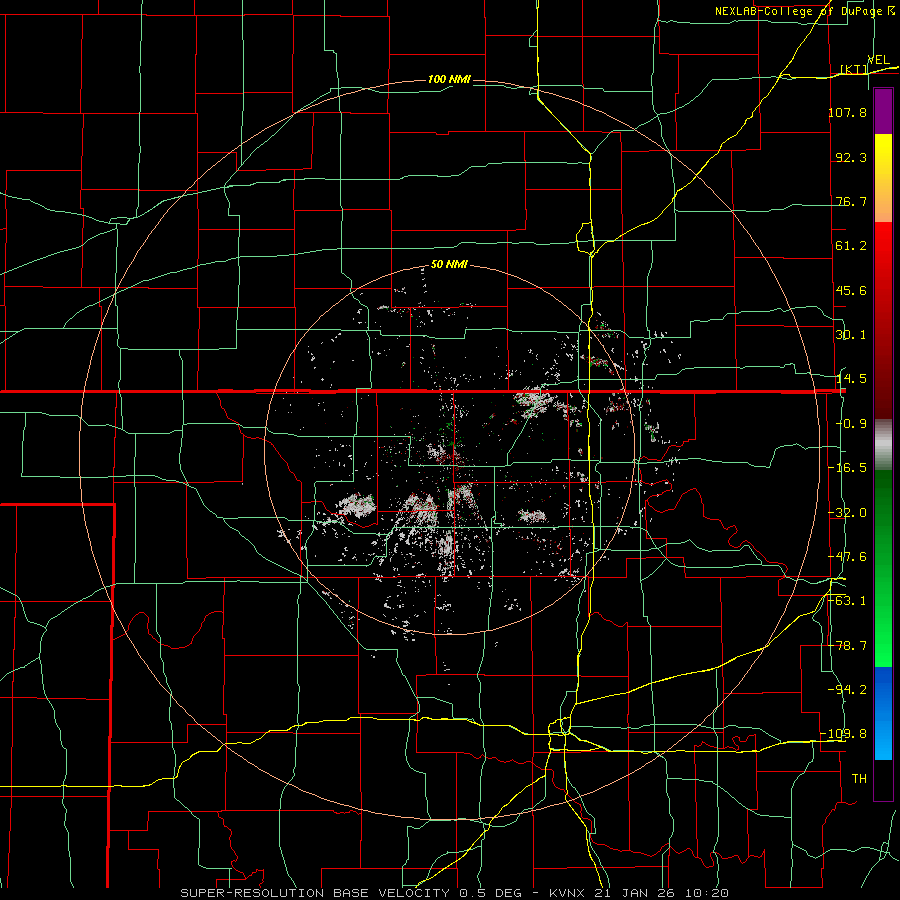Click the "-78.7" scale value
Screen dimensions: 900x900
[847, 646]
